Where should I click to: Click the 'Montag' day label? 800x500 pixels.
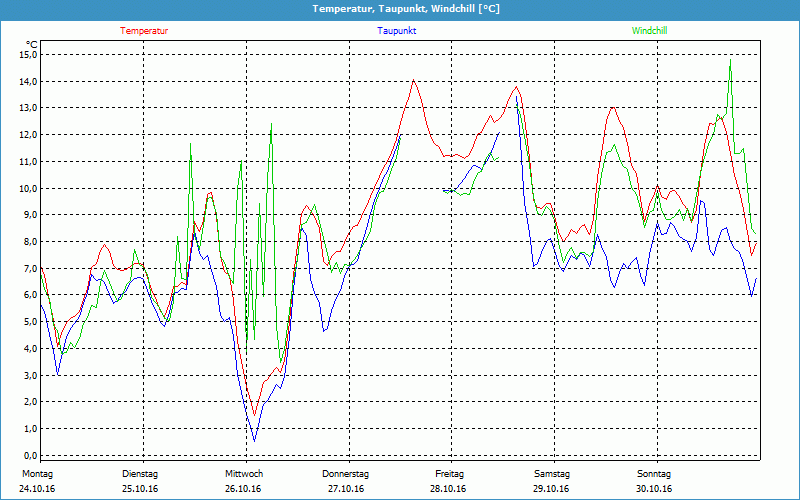[37, 474]
